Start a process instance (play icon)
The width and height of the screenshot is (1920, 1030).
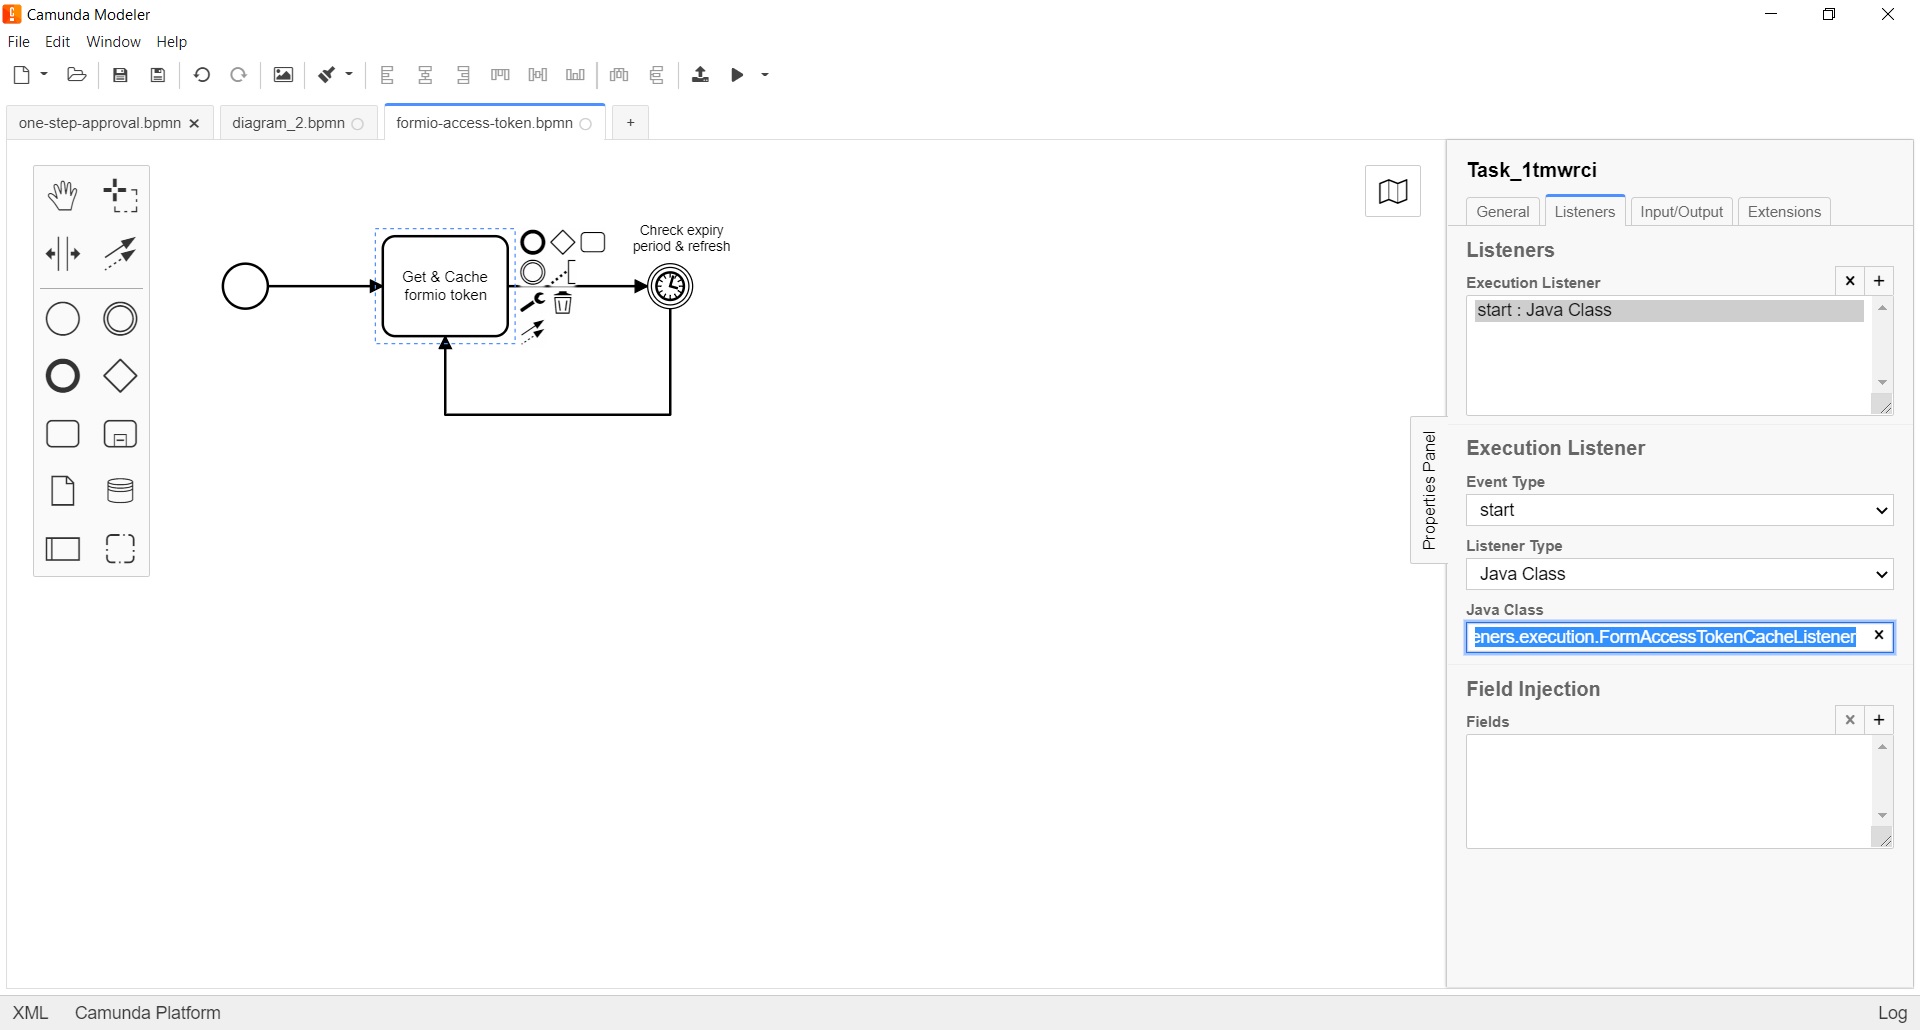point(738,75)
